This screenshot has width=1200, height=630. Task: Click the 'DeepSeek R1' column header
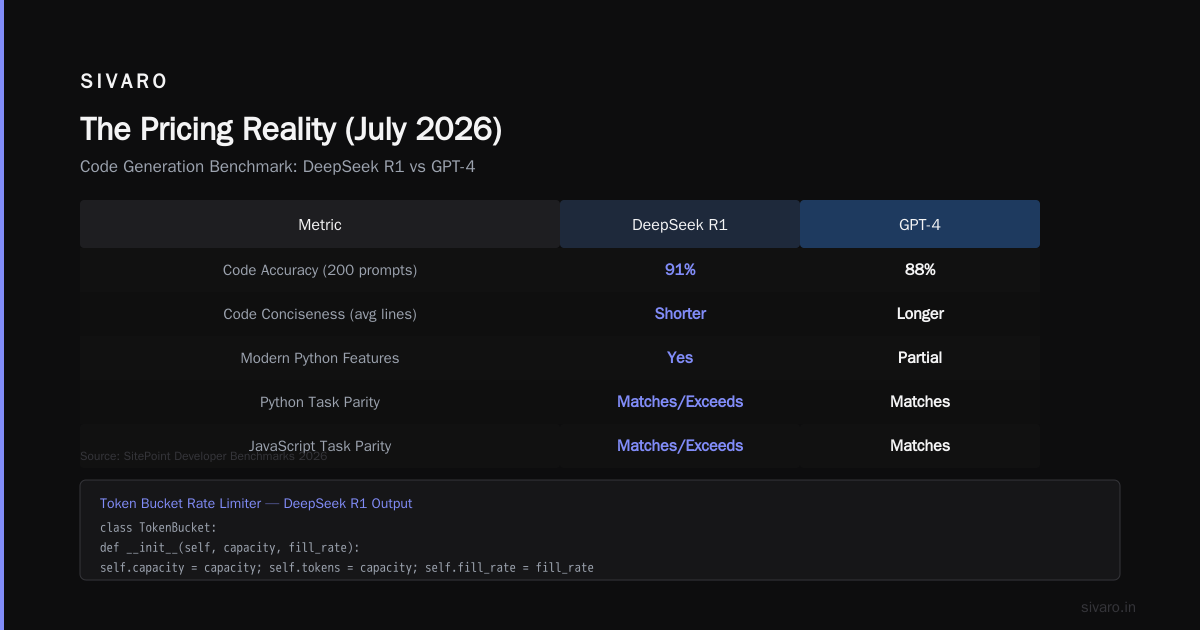[x=680, y=225]
